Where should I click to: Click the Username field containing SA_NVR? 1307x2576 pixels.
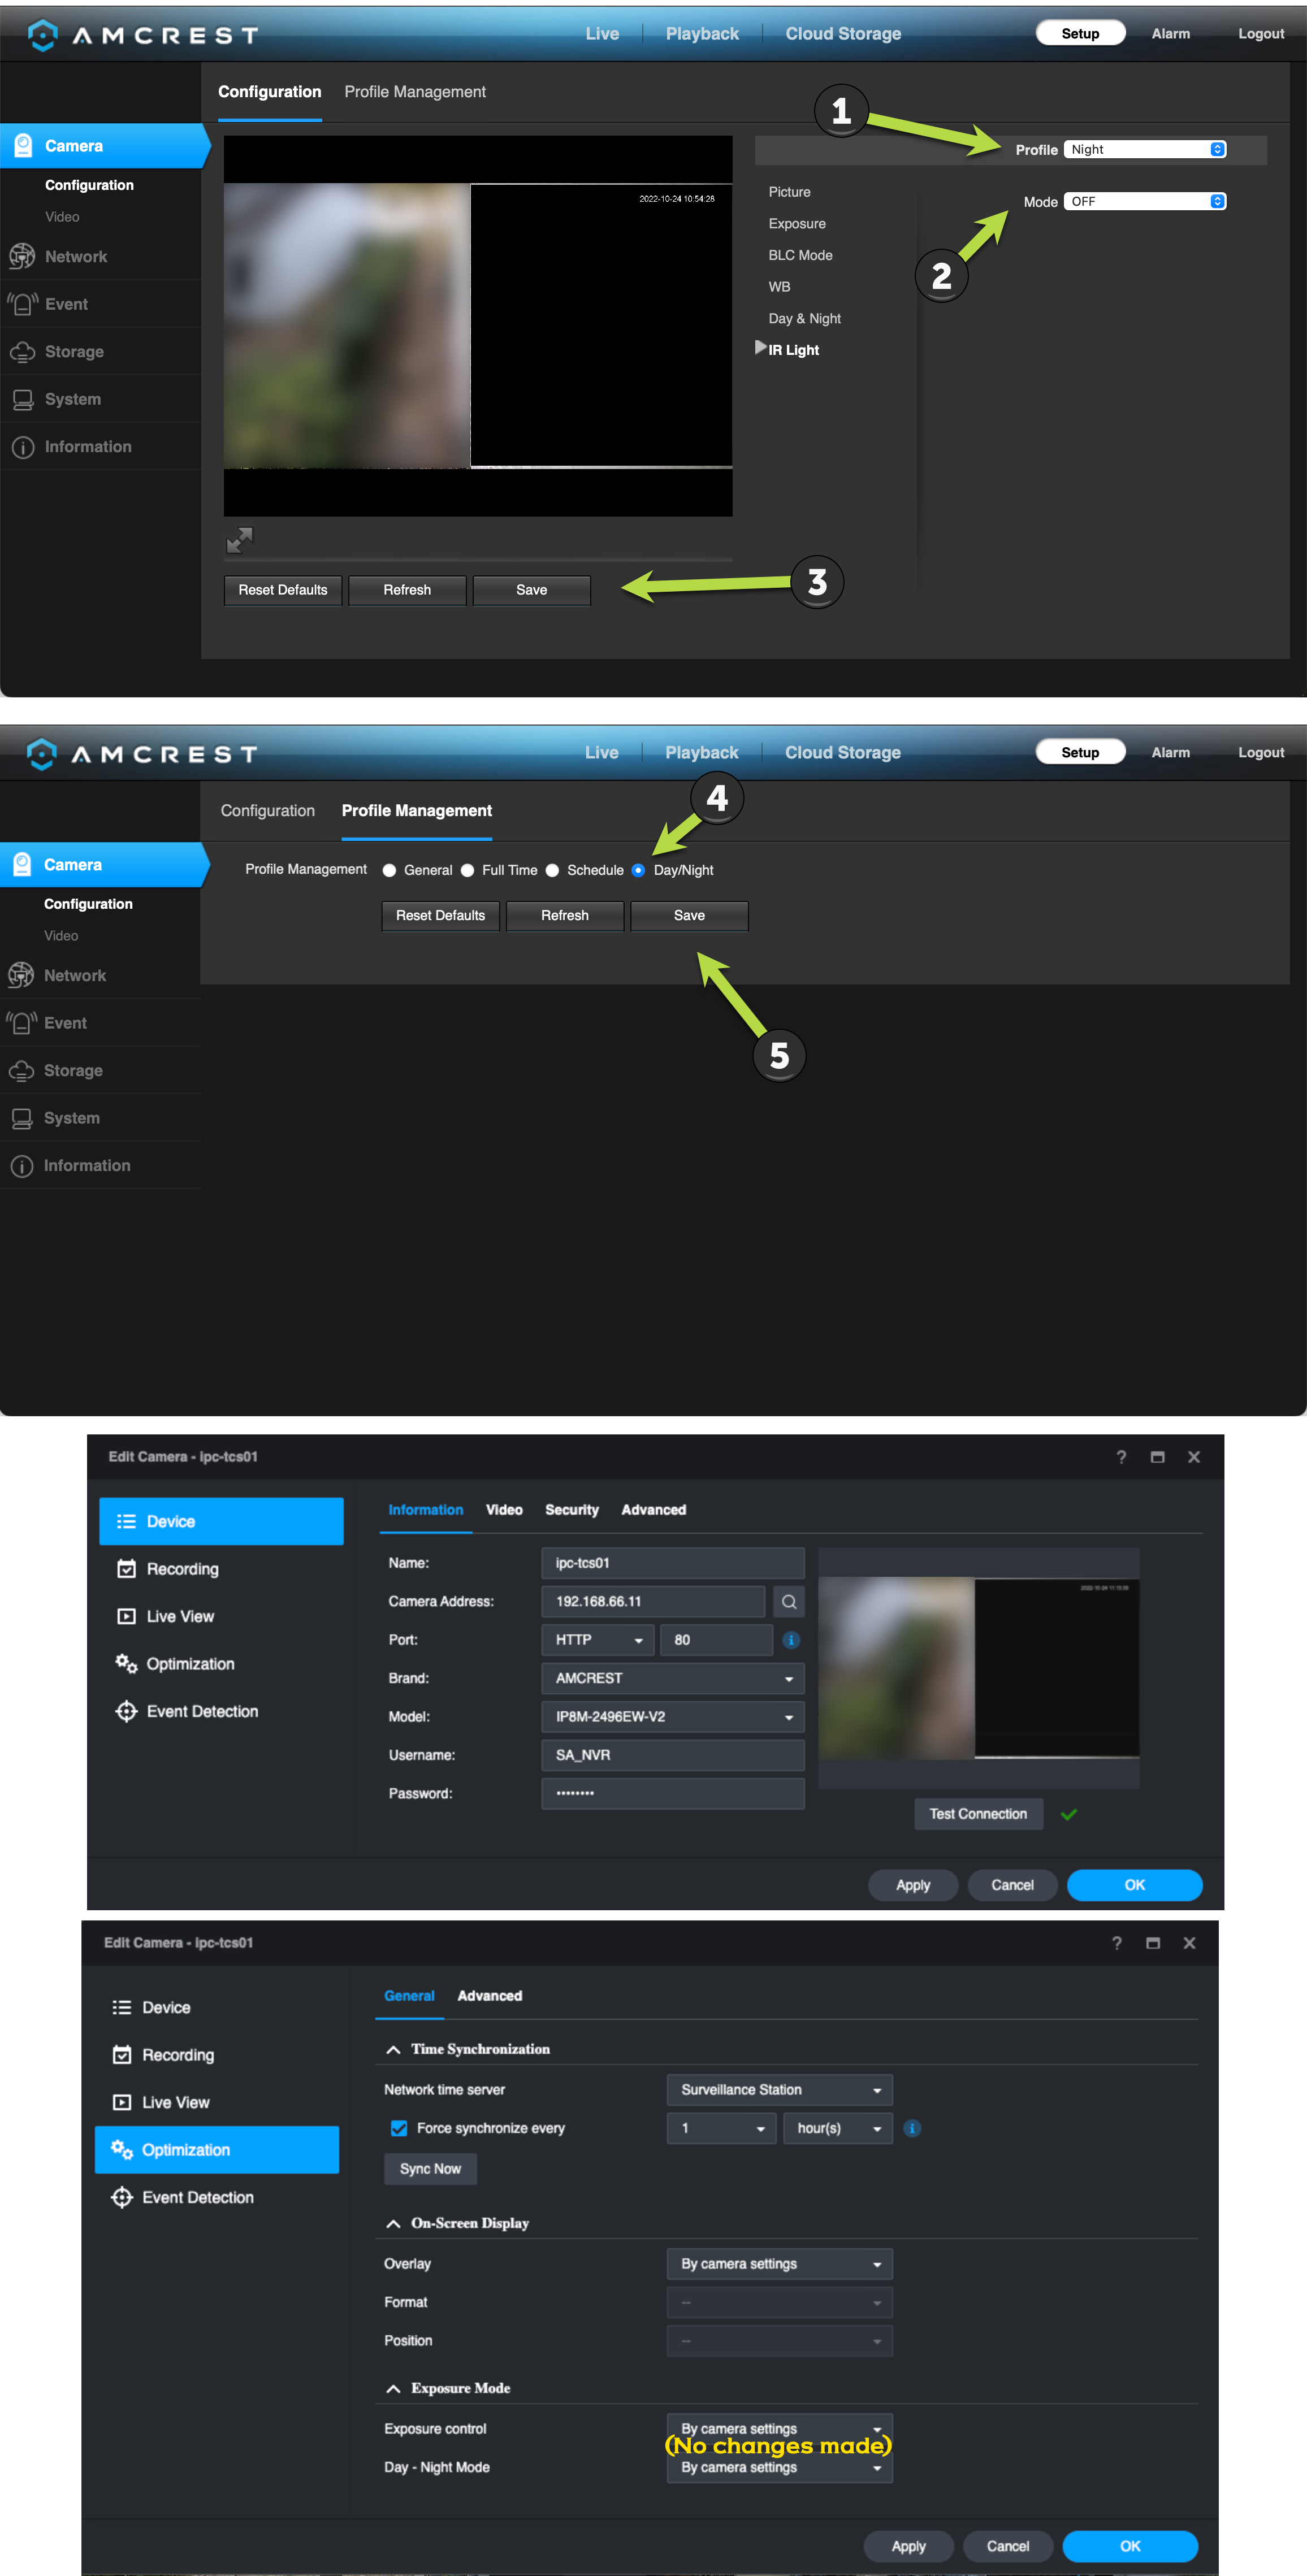click(672, 1755)
